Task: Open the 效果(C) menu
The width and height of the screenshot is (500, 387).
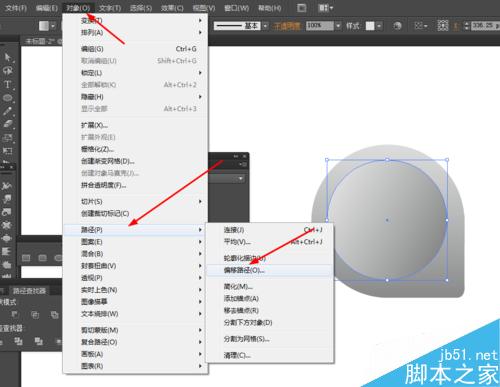Action: pyautogui.click(x=172, y=8)
